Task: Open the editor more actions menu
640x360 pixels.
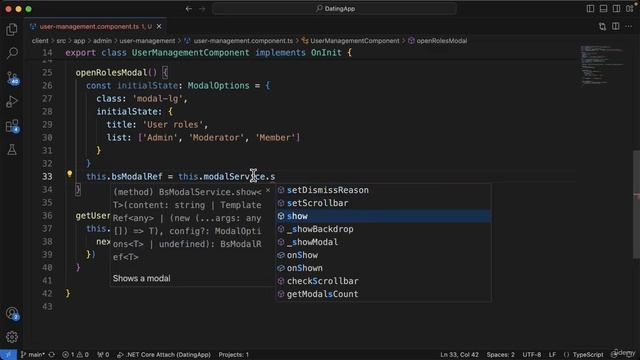Action: (629, 27)
